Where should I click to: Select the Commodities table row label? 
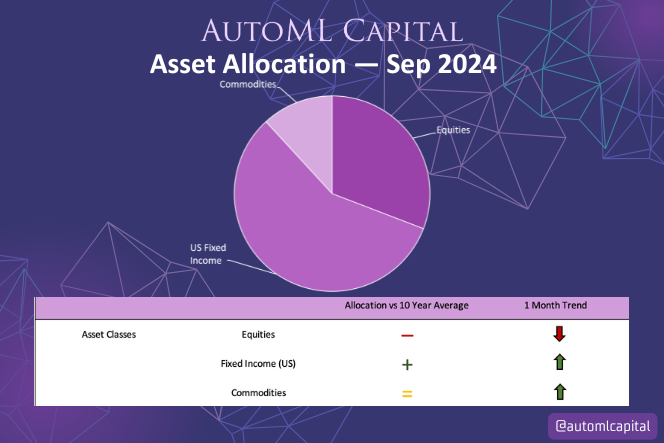tap(258, 393)
